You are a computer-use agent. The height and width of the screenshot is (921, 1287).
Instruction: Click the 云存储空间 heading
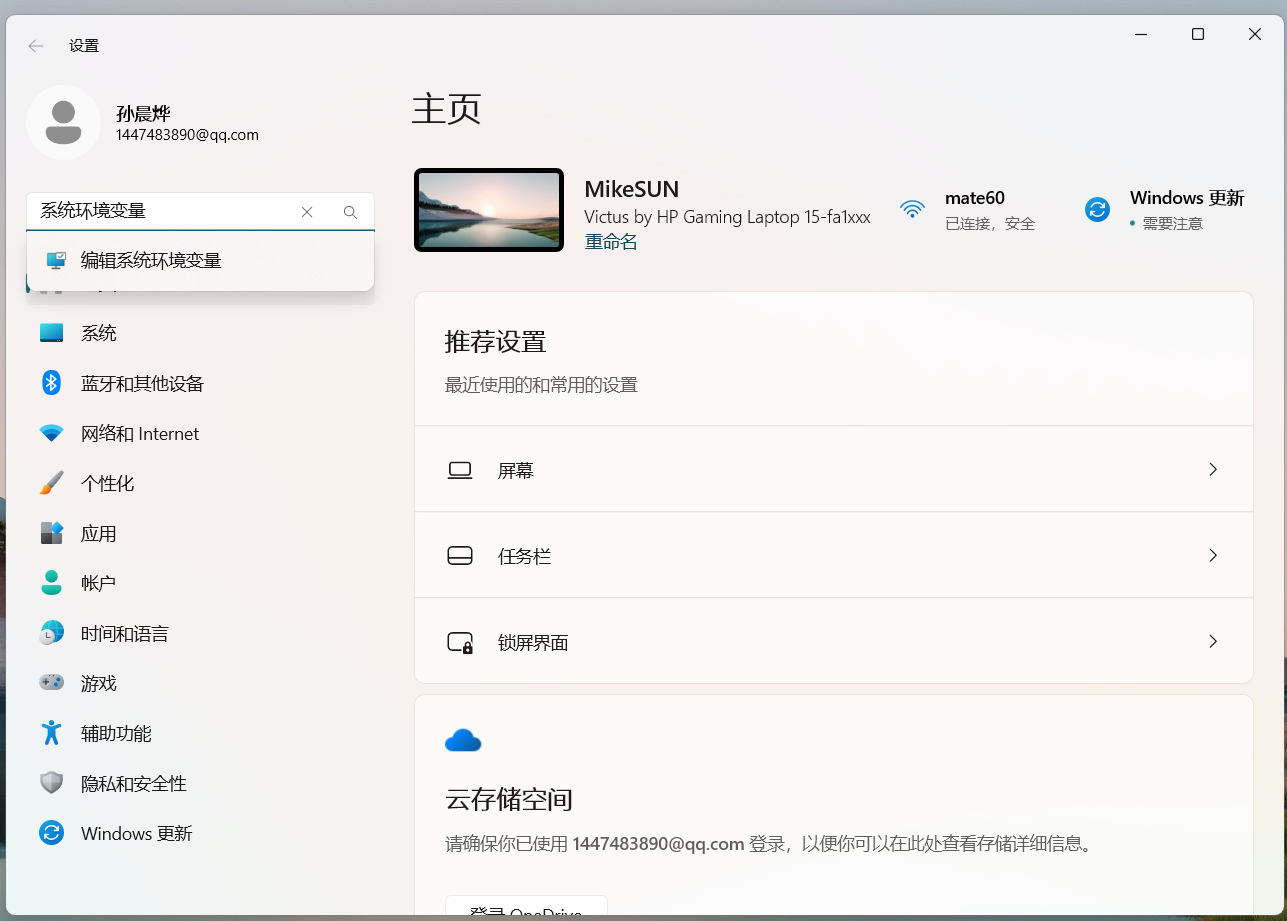508,800
